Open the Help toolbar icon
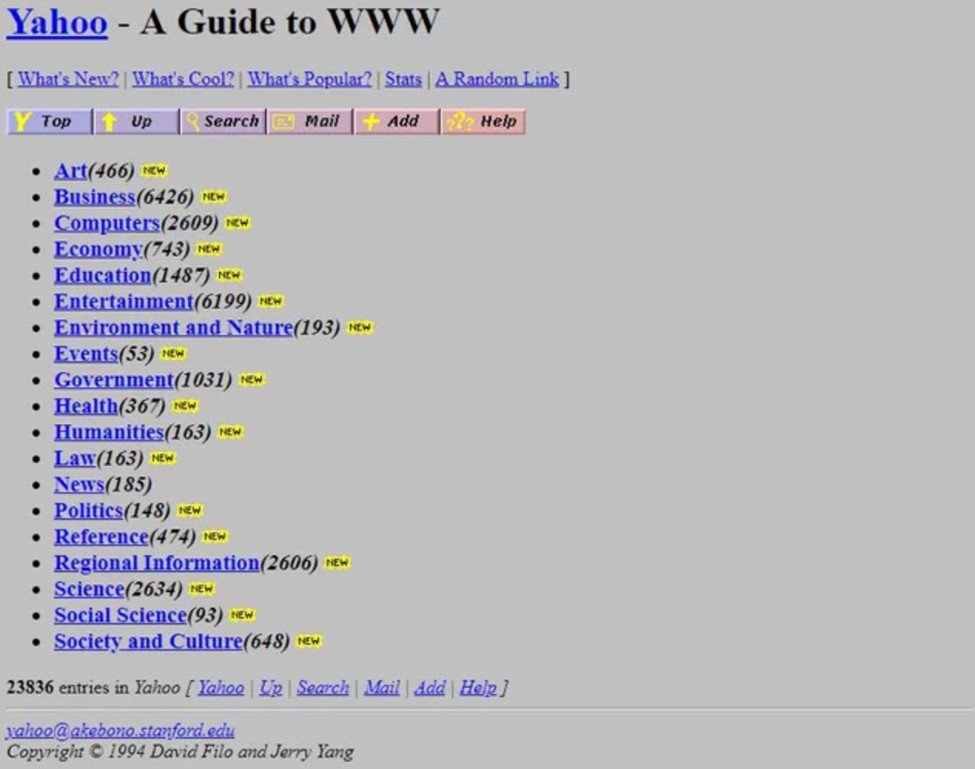This screenshot has height=769, width=975. pos(483,121)
